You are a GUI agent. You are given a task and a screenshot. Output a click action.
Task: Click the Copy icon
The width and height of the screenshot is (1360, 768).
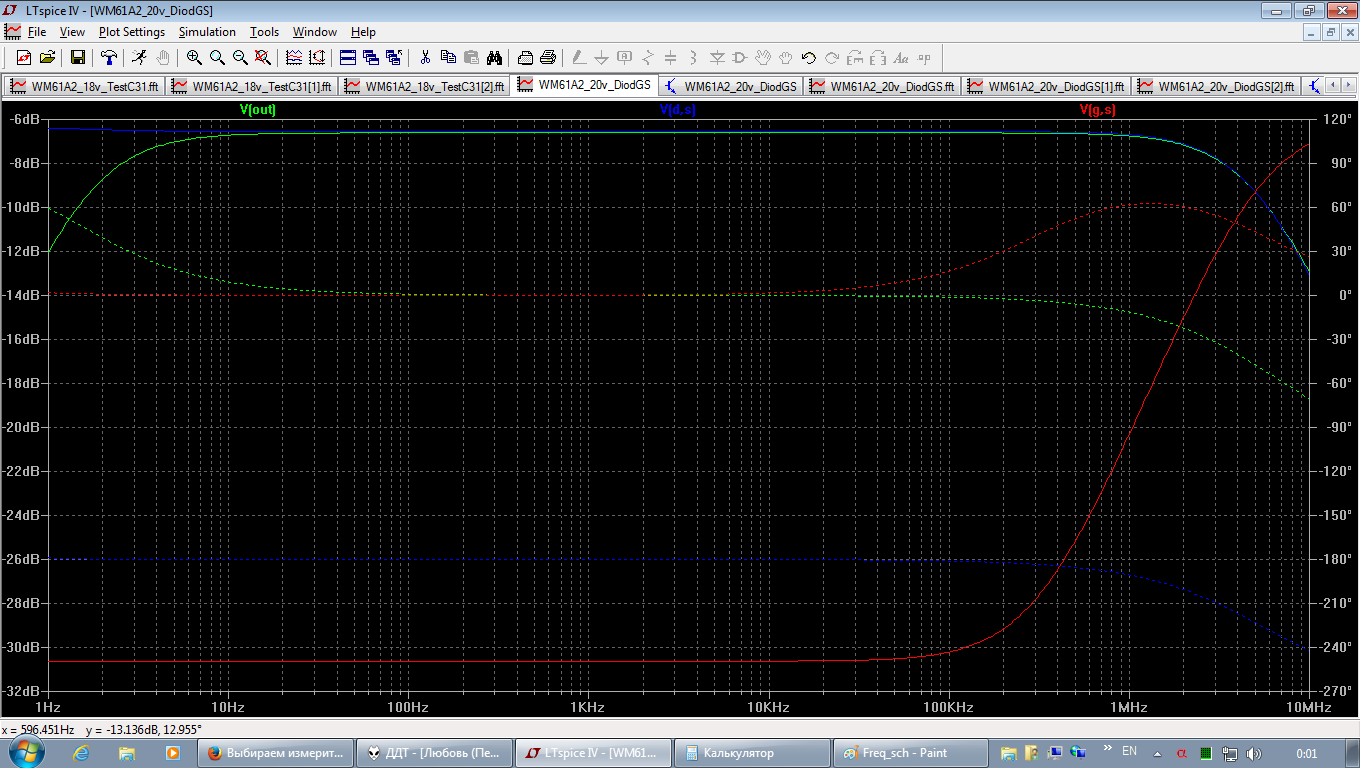[x=448, y=57]
